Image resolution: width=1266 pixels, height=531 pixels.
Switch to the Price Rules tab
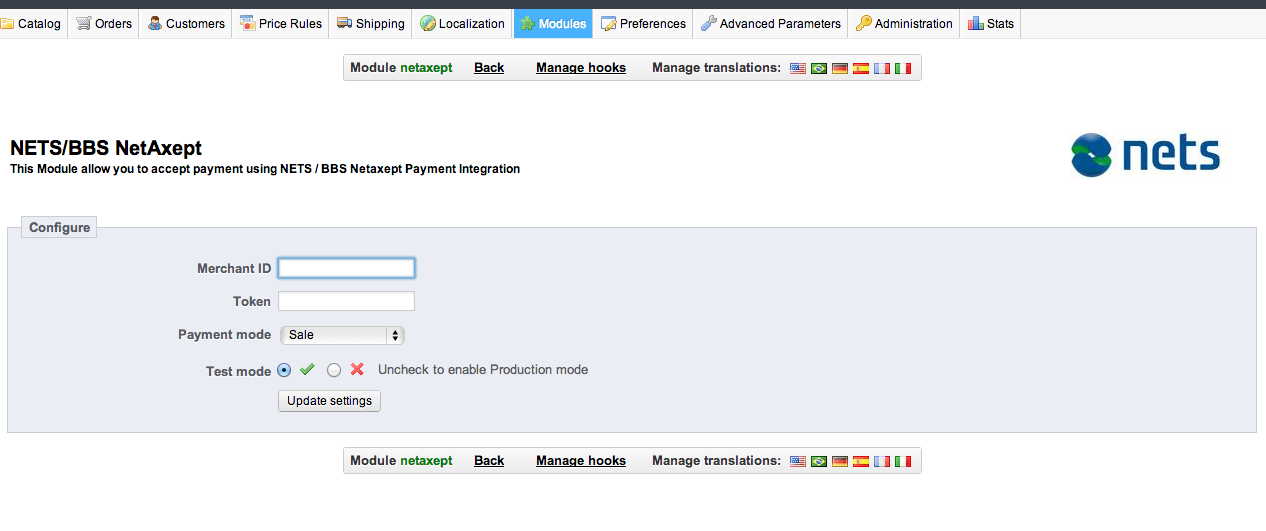(x=281, y=23)
